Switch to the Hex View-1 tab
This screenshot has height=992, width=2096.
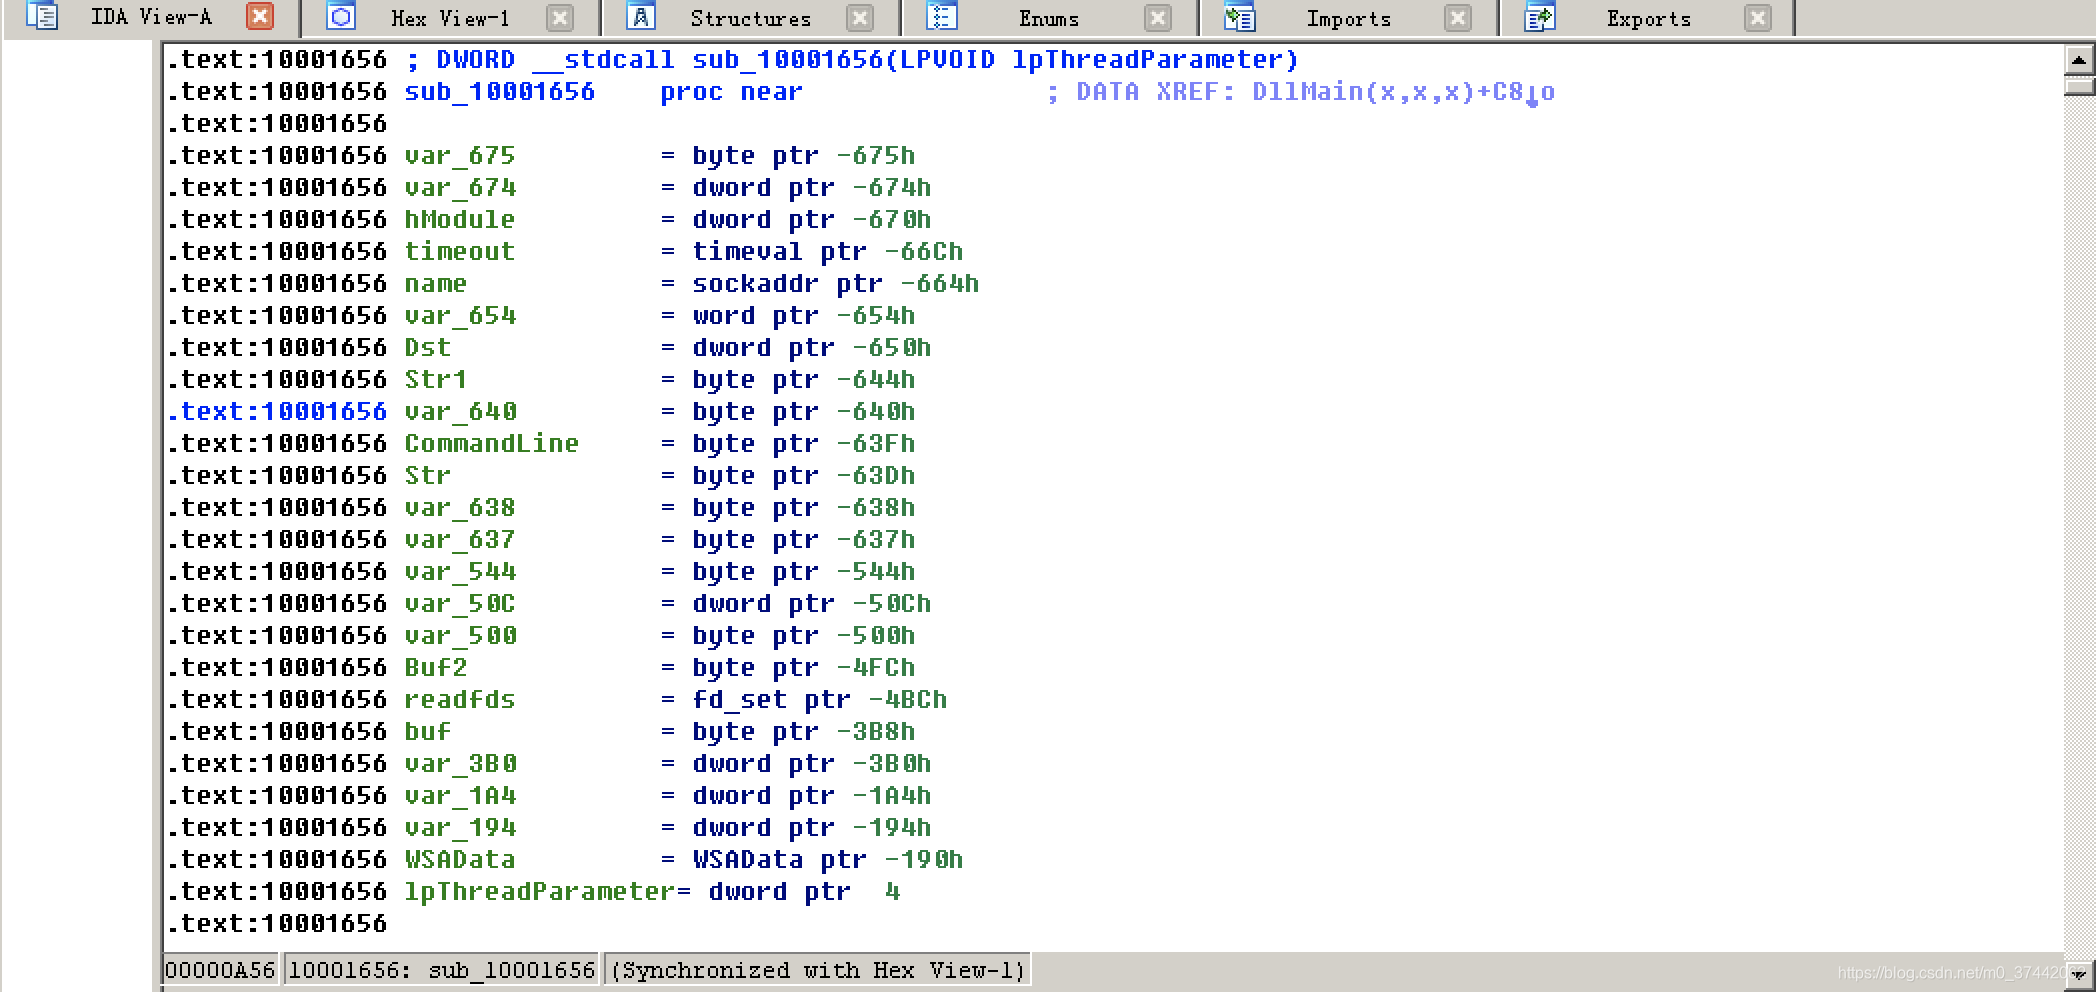450,18
